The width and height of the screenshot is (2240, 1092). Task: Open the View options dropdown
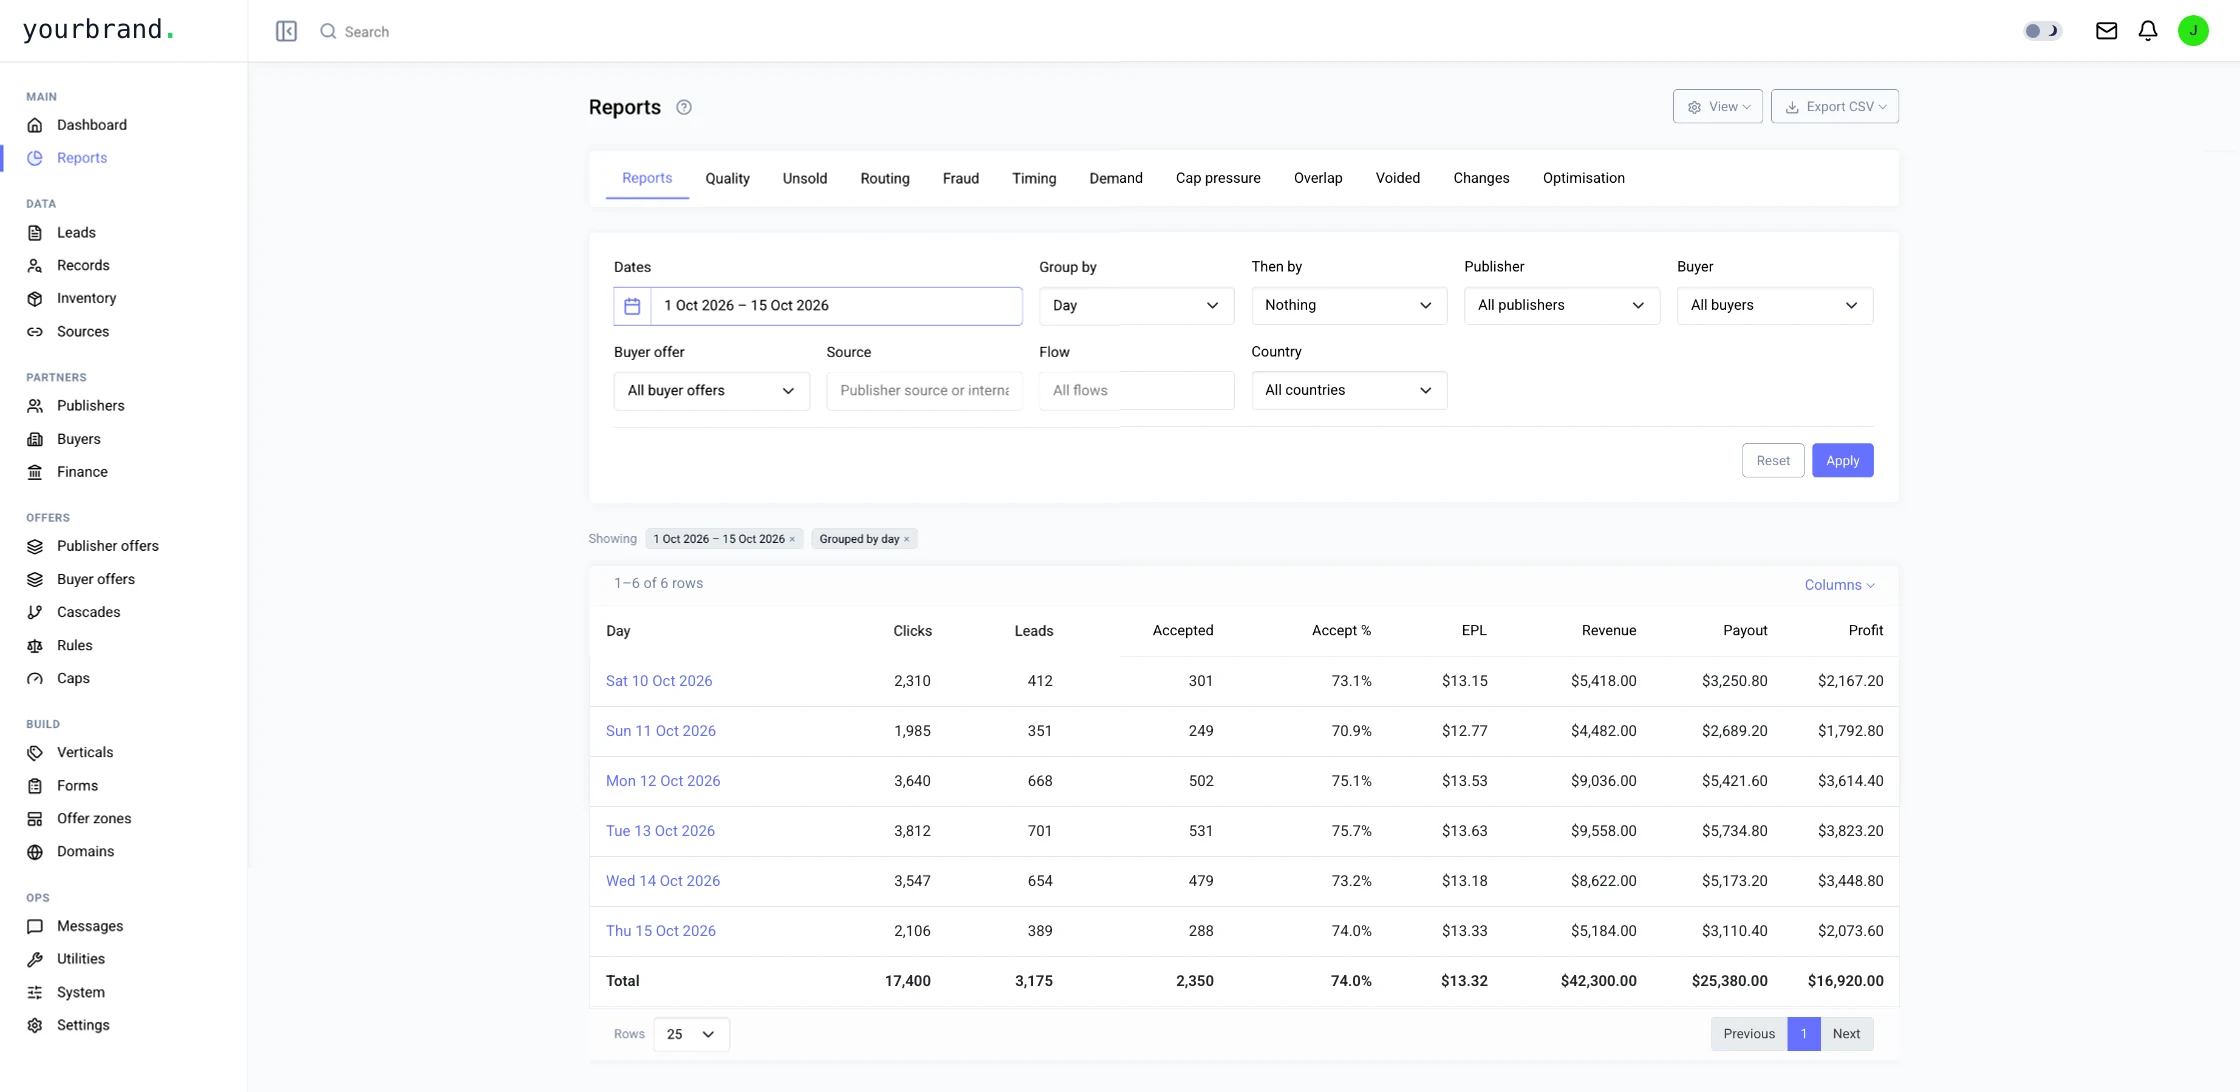tap(1717, 107)
